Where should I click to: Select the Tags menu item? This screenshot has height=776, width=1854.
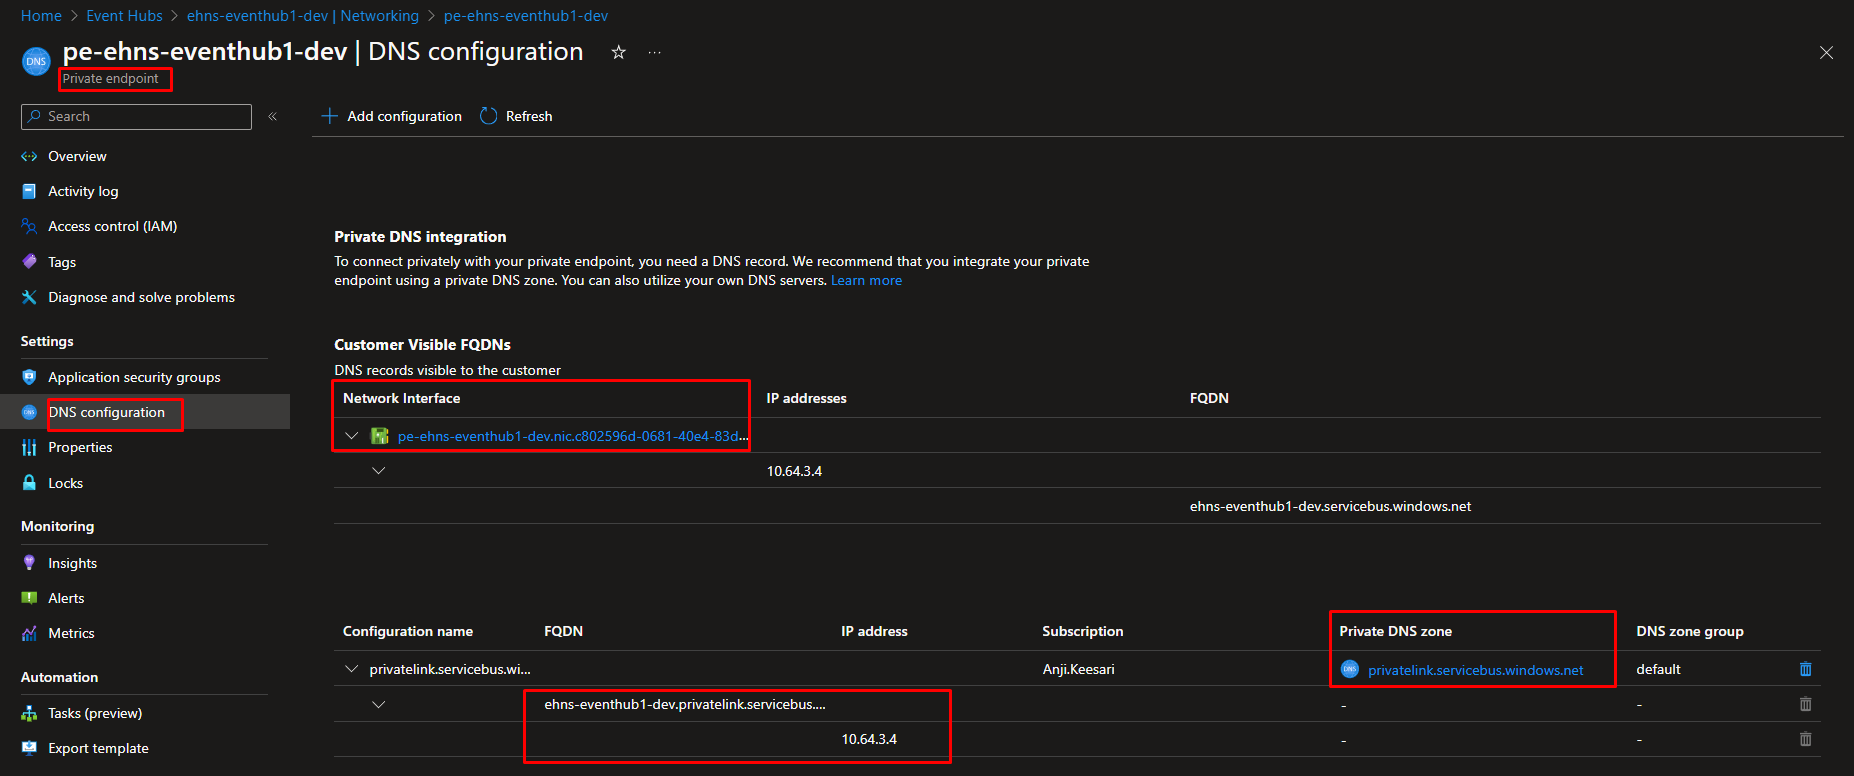62,262
